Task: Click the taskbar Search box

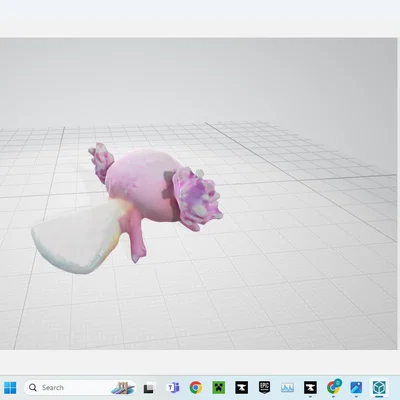Action: click(x=80, y=388)
